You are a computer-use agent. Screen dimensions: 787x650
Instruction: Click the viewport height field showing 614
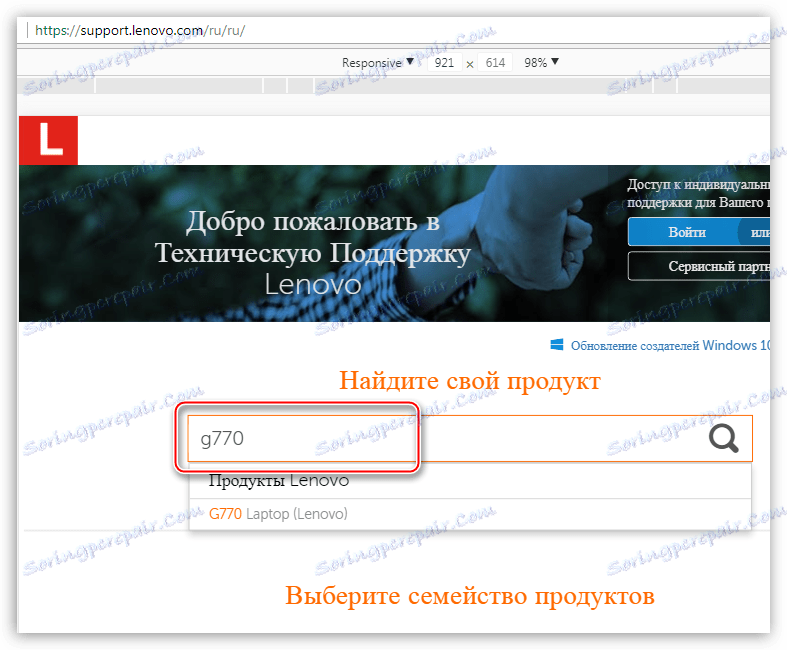pos(495,63)
